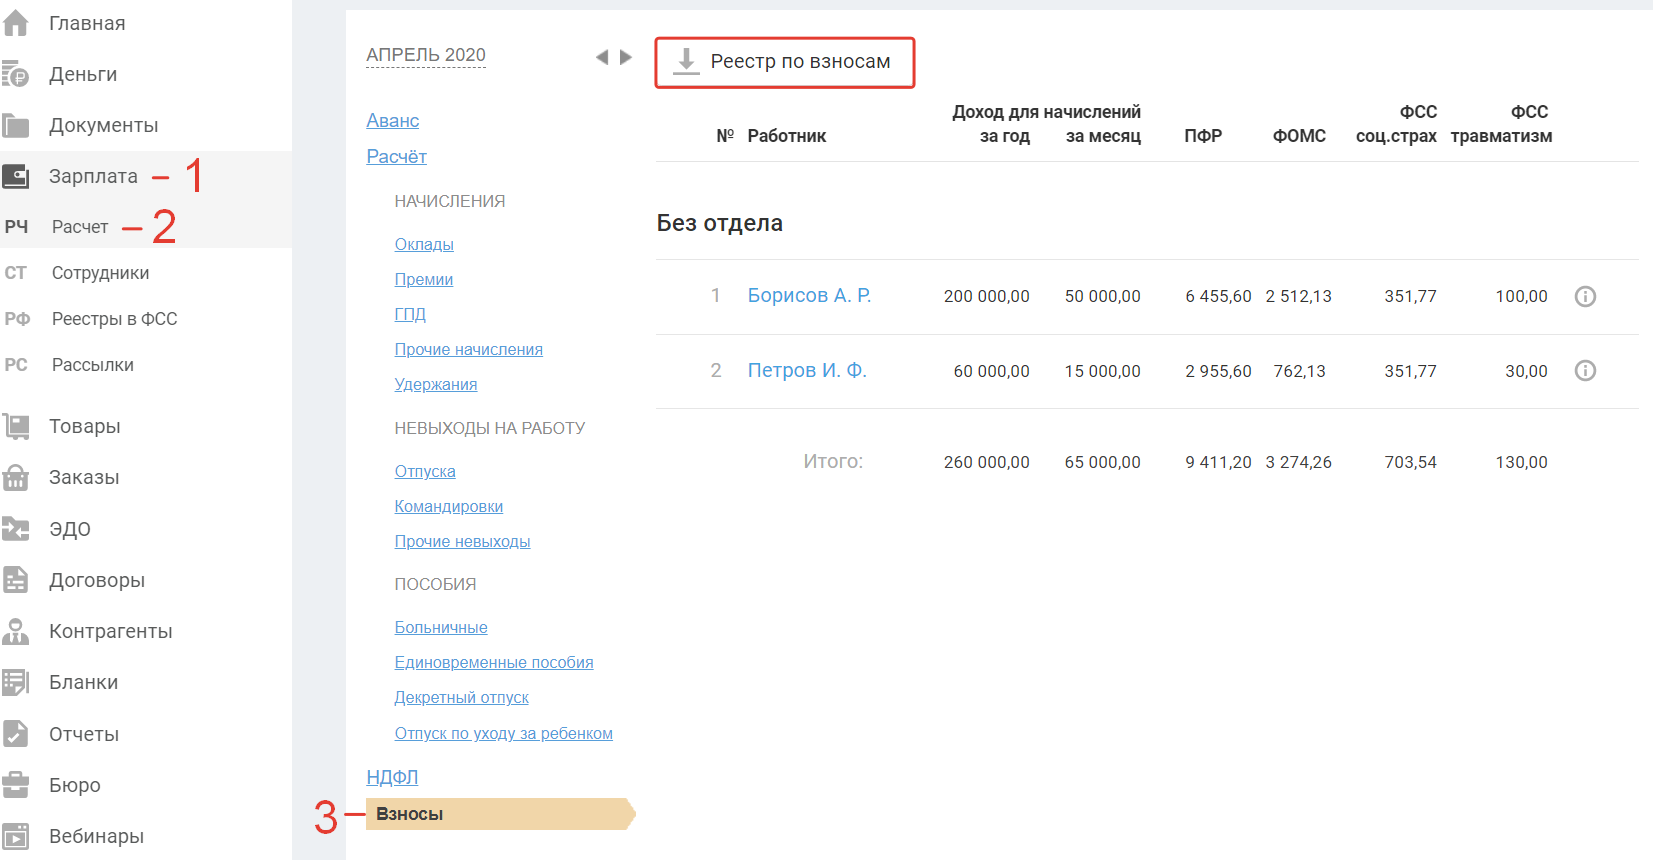Open the НДФЛ section link

pyautogui.click(x=392, y=777)
